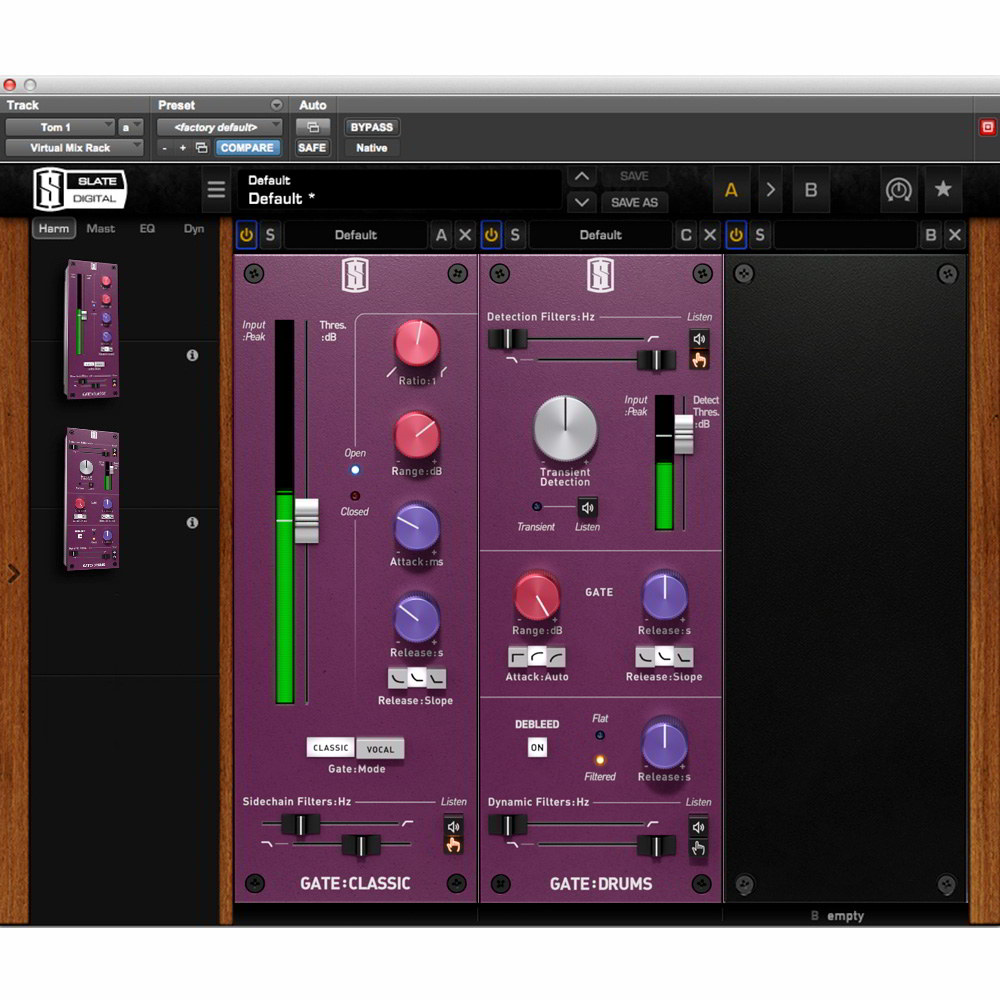Screen dimensions: 1000x1000
Task: Open Gate Classic Default preset field
Action: (356, 235)
